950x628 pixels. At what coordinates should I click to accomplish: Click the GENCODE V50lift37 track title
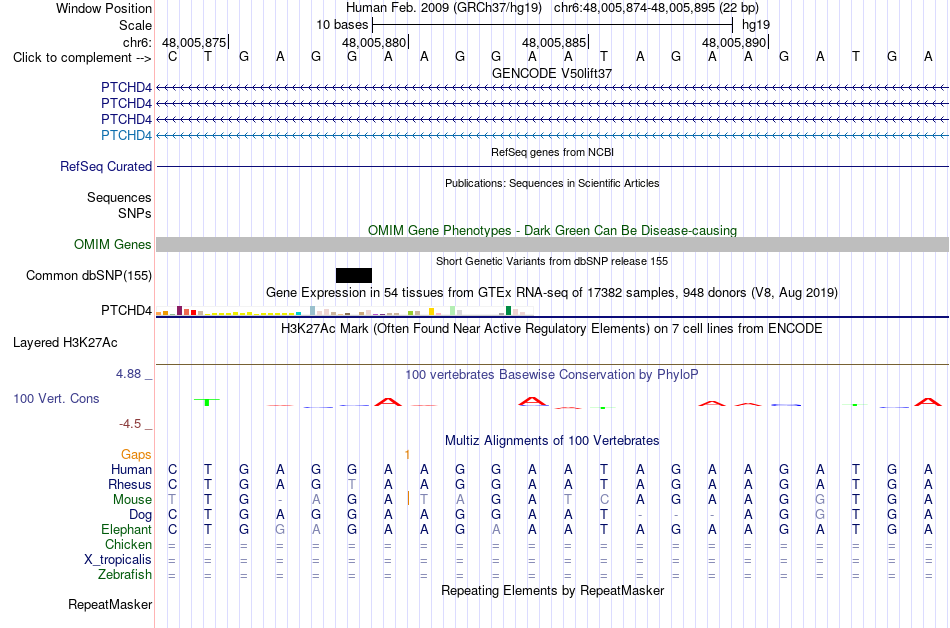pos(552,73)
